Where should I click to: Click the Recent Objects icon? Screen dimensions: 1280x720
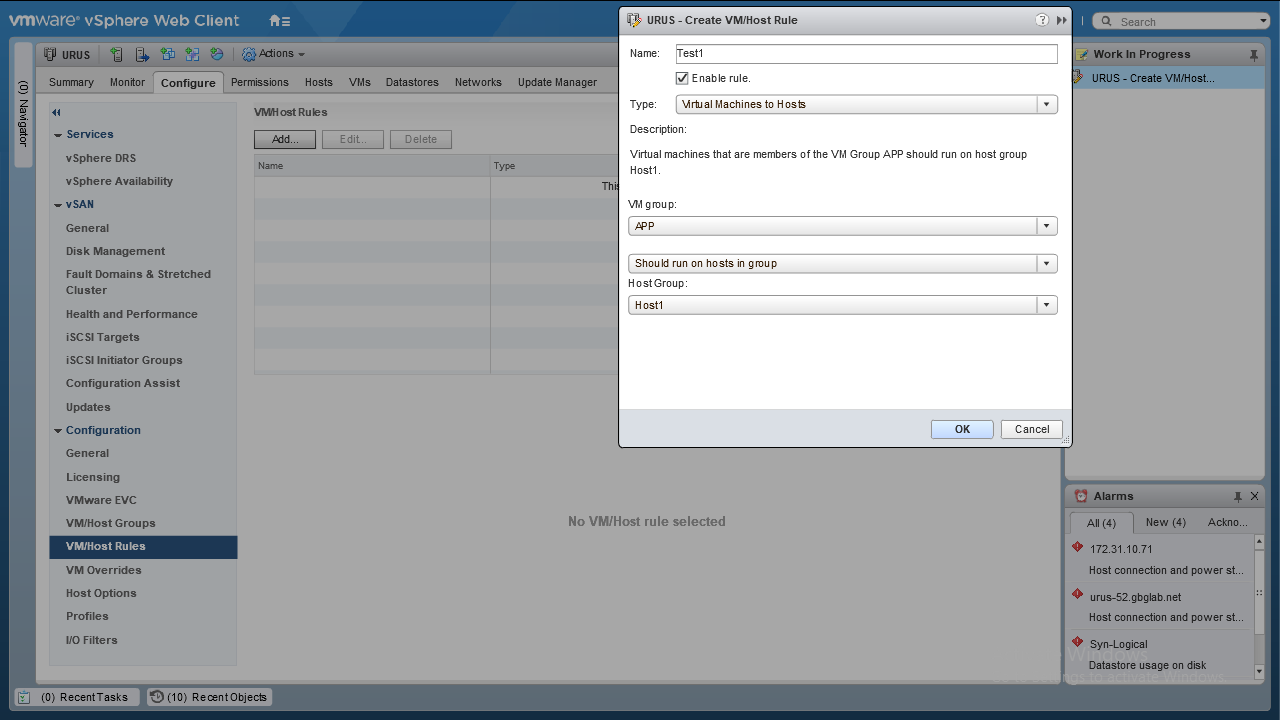click(157, 697)
